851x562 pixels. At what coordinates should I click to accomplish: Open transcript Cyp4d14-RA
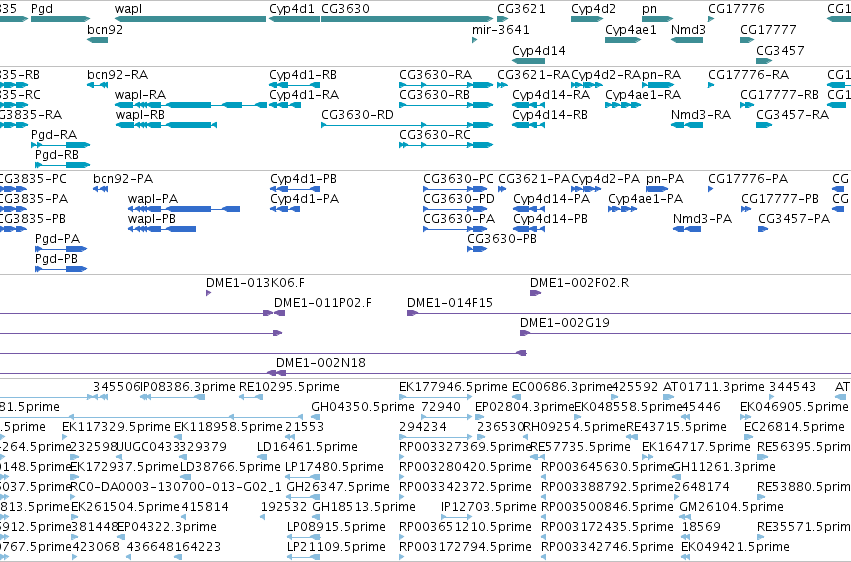551,95
